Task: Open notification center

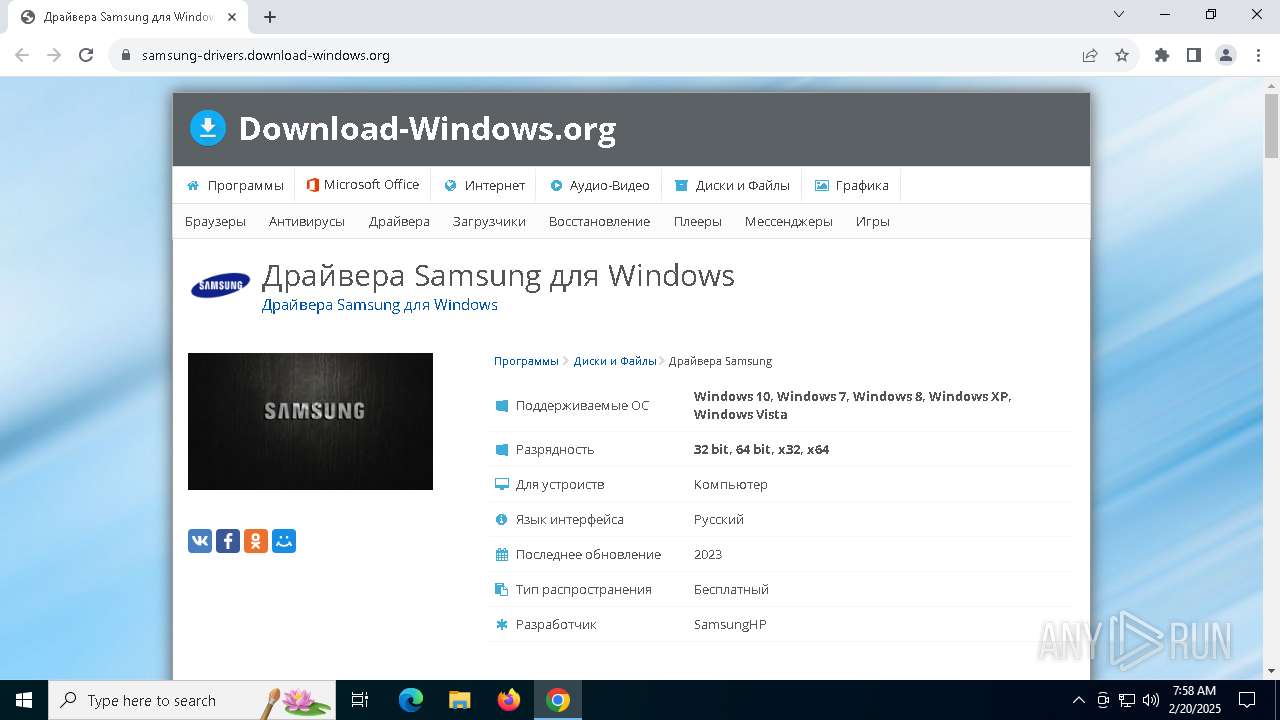Action: coord(1247,700)
